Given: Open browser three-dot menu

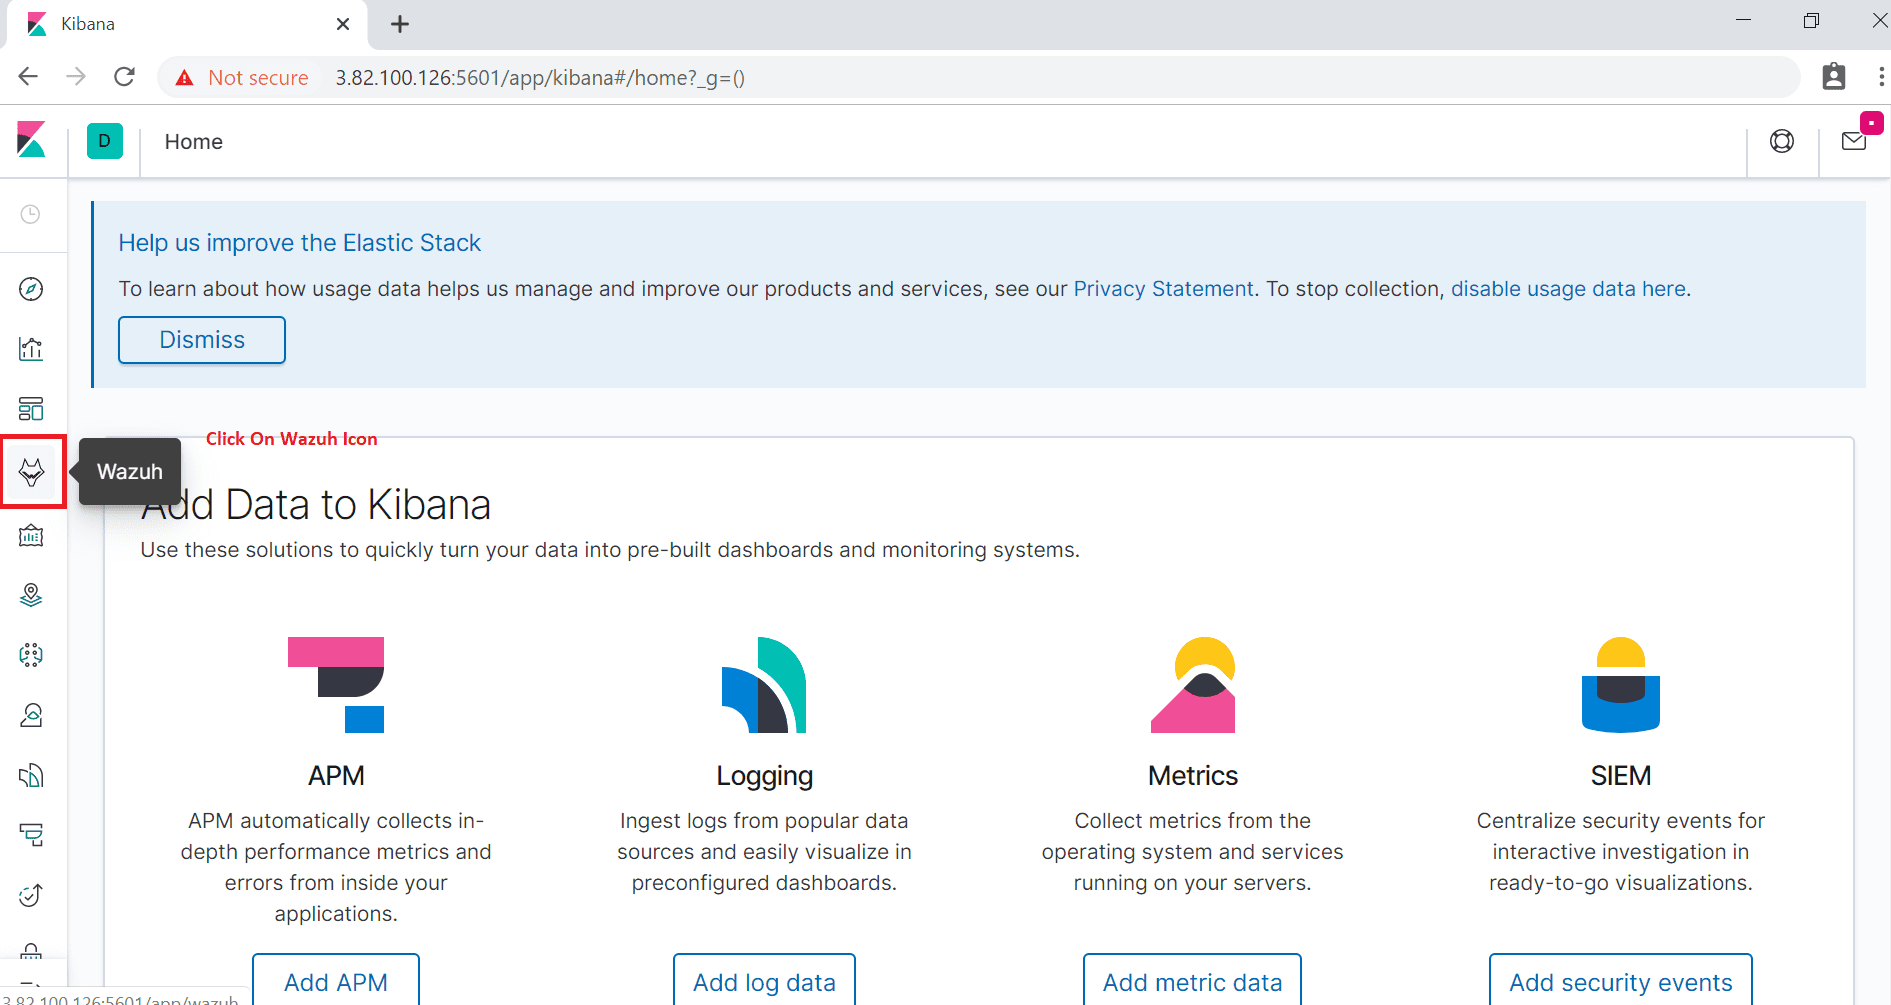Looking at the screenshot, I should pos(1881,77).
